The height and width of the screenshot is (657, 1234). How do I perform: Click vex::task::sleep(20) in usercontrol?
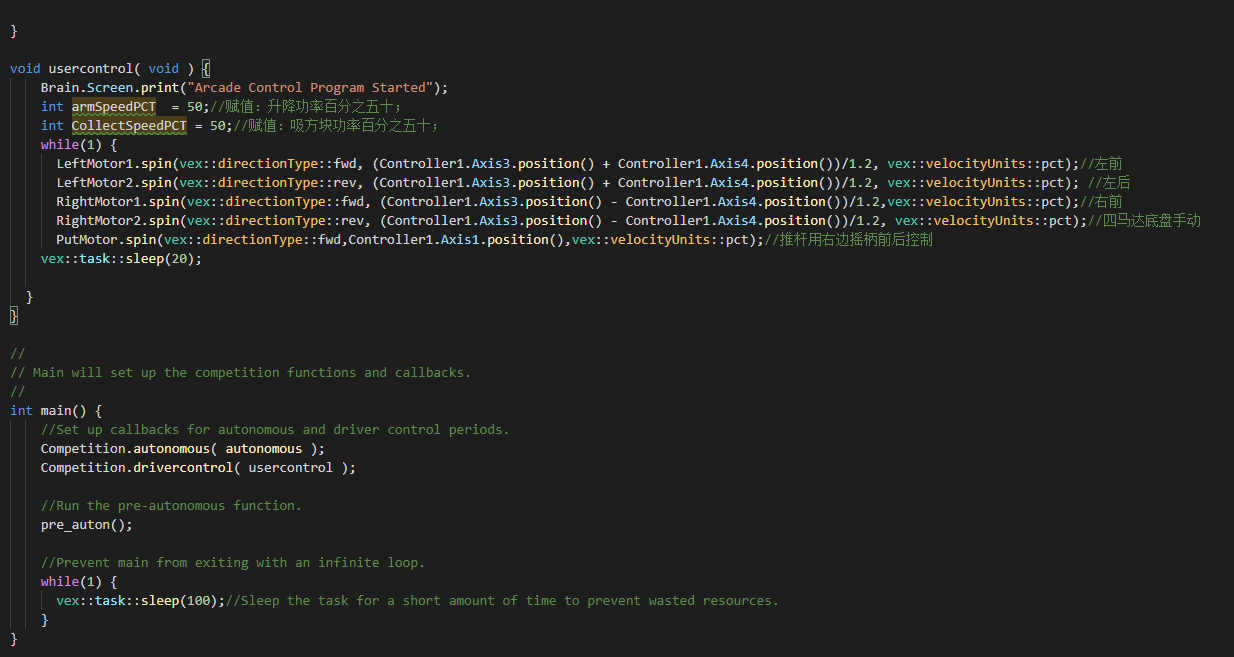(121, 258)
